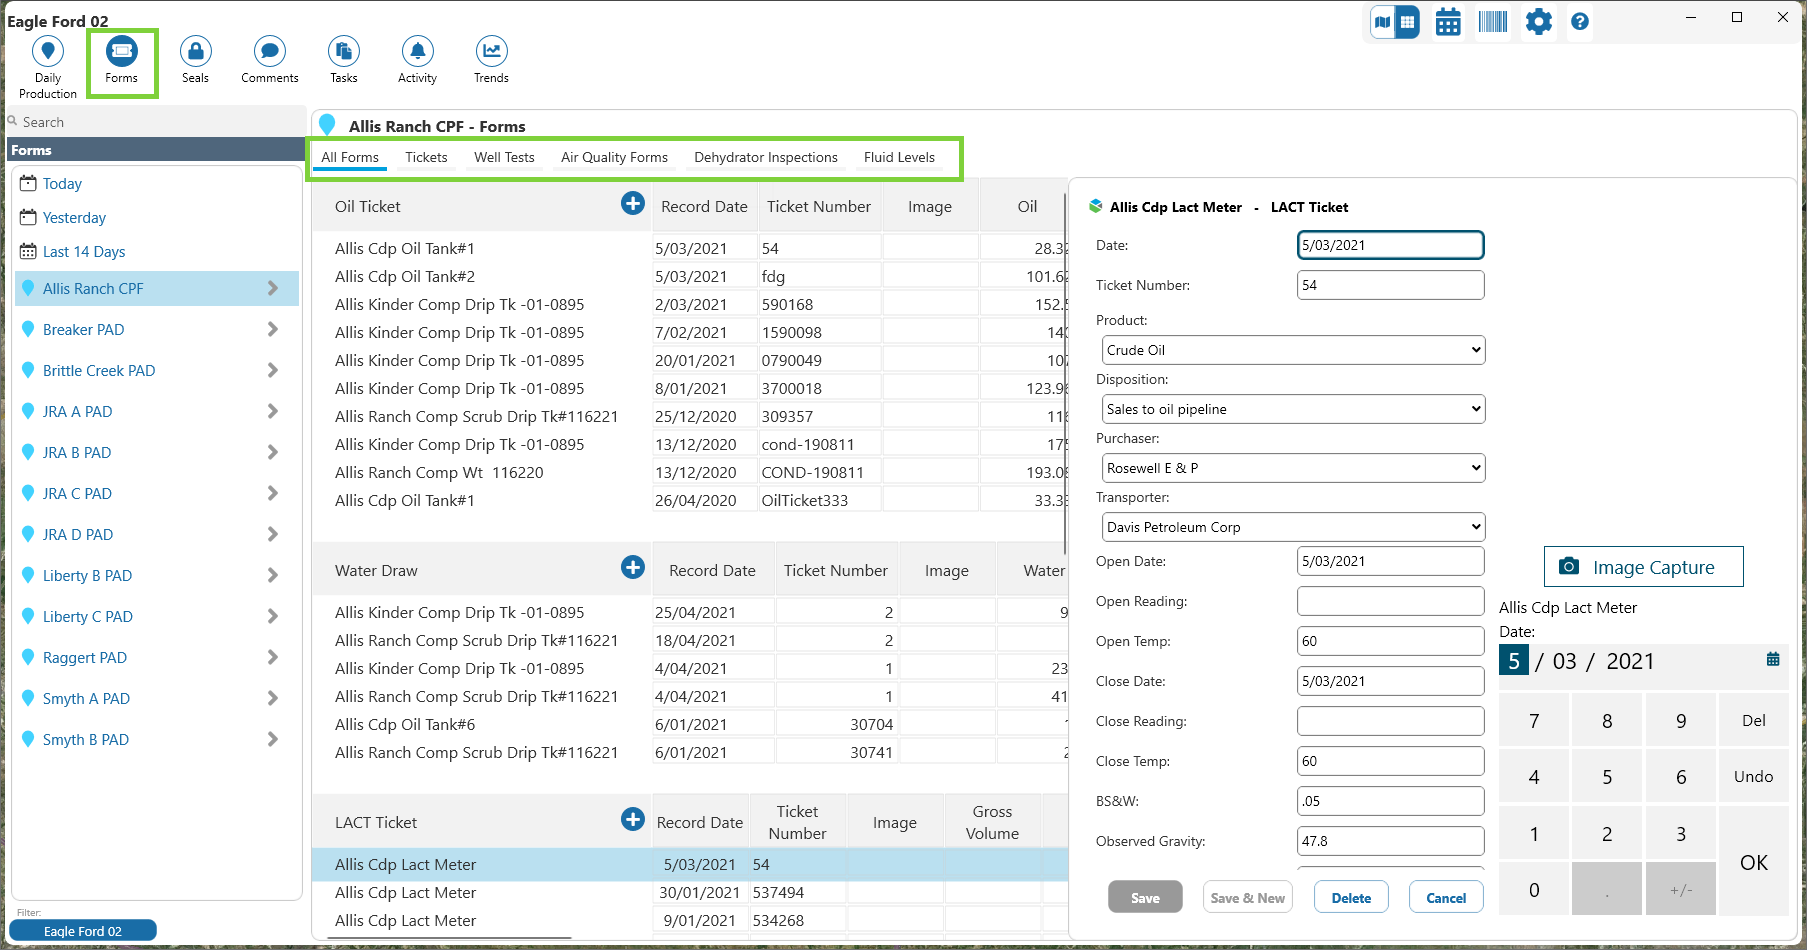
Task: Open the Tasks toolbar icon
Action: [x=343, y=52]
